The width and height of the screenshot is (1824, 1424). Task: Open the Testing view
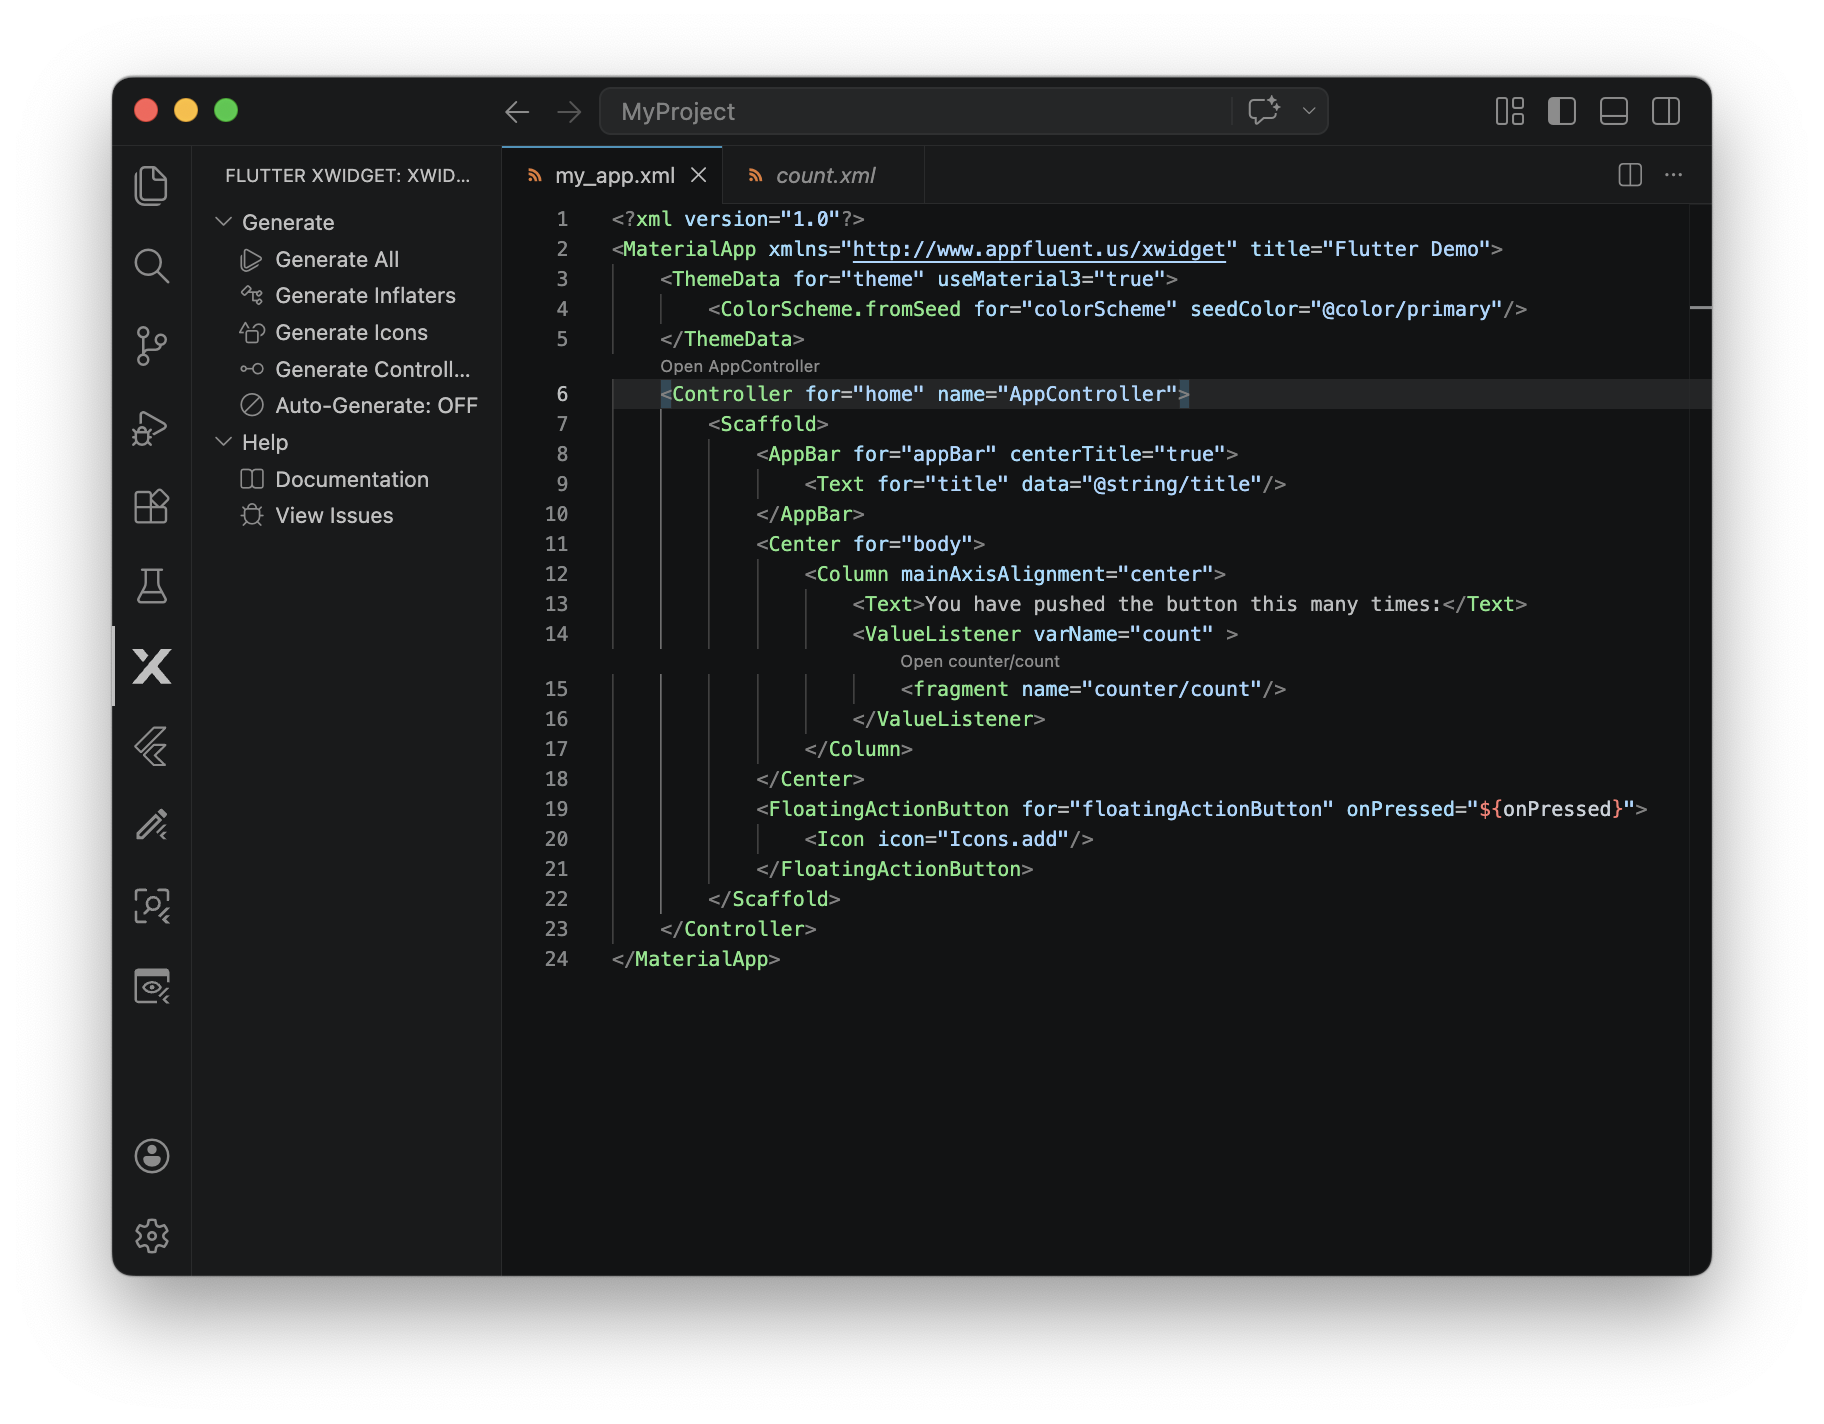pos(151,587)
